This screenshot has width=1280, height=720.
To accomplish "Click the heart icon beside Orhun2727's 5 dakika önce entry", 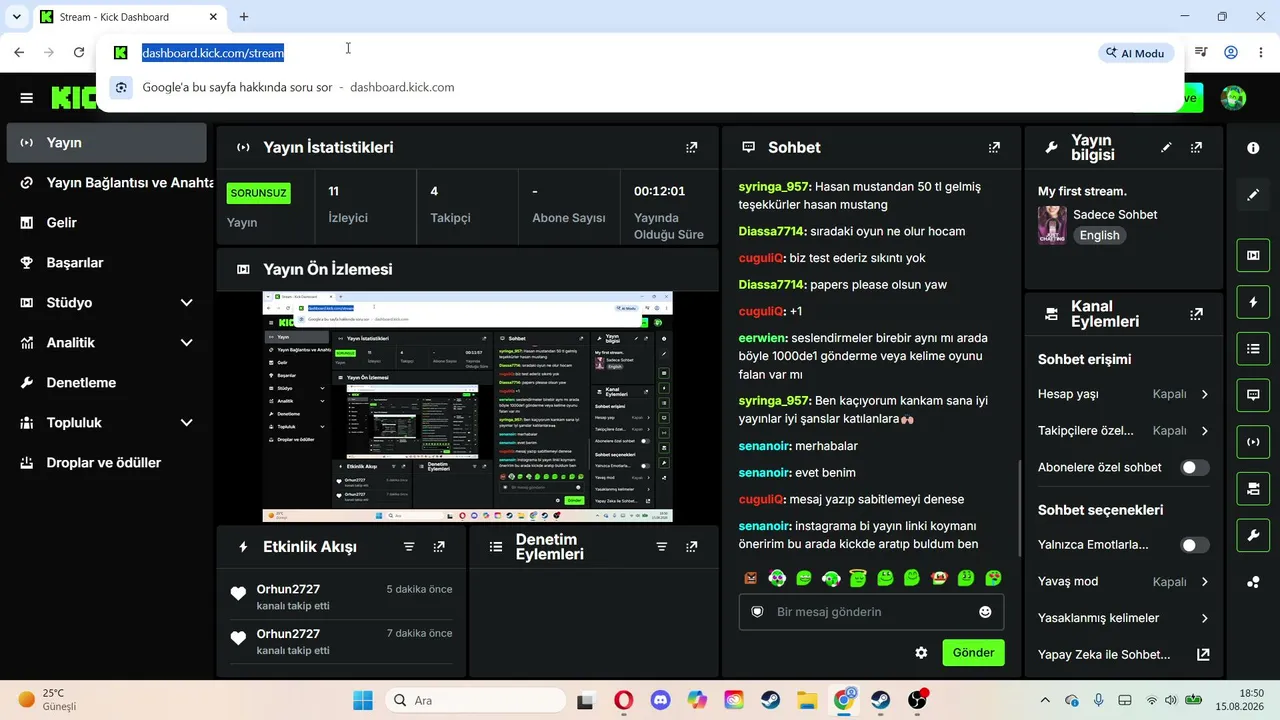I will (x=238, y=594).
